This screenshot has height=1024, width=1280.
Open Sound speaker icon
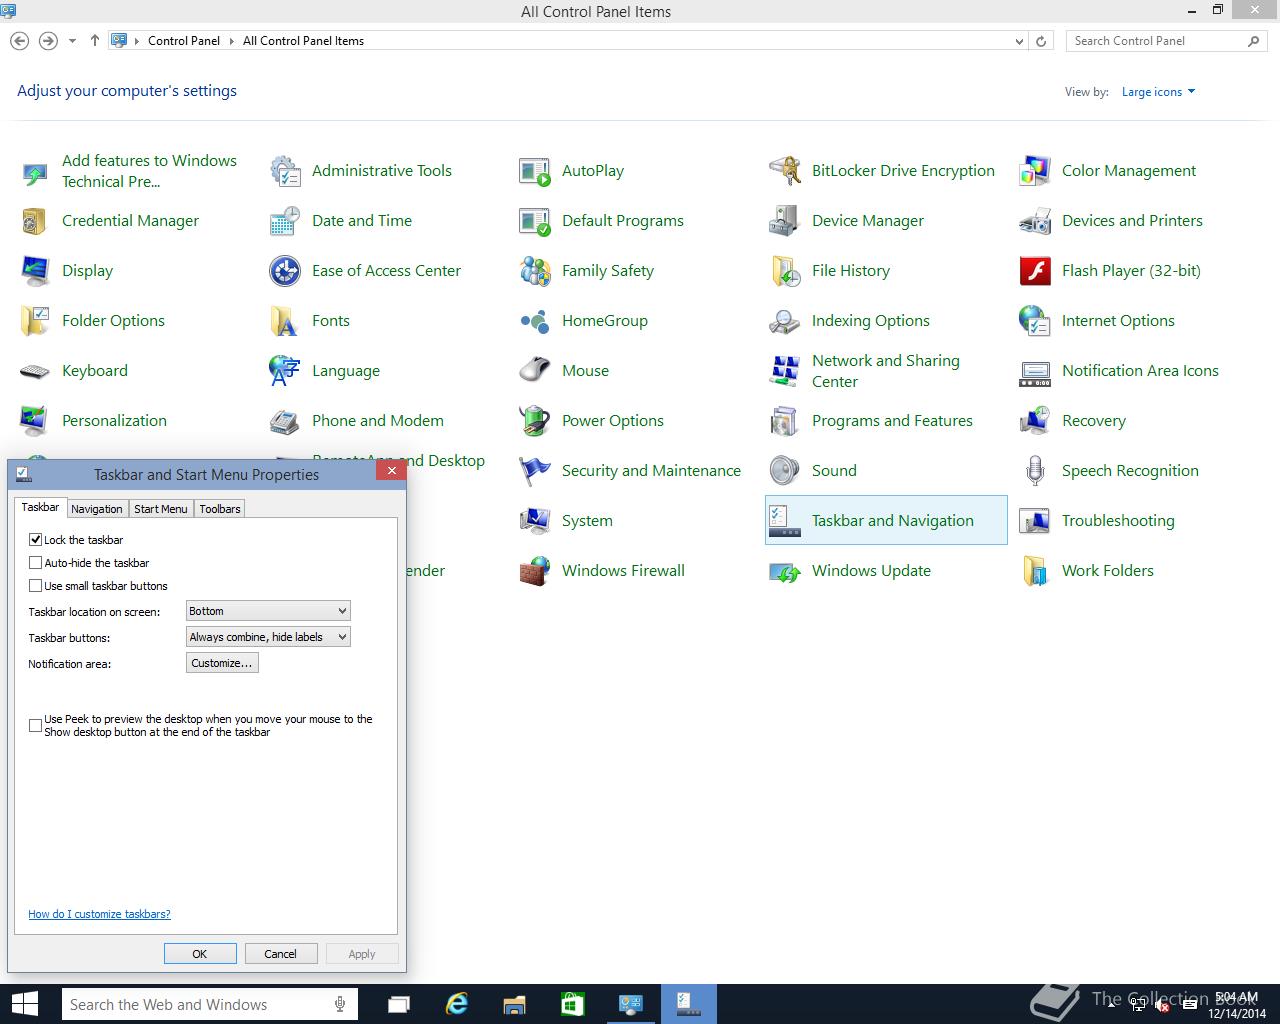pyautogui.click(x=785, y=471)
